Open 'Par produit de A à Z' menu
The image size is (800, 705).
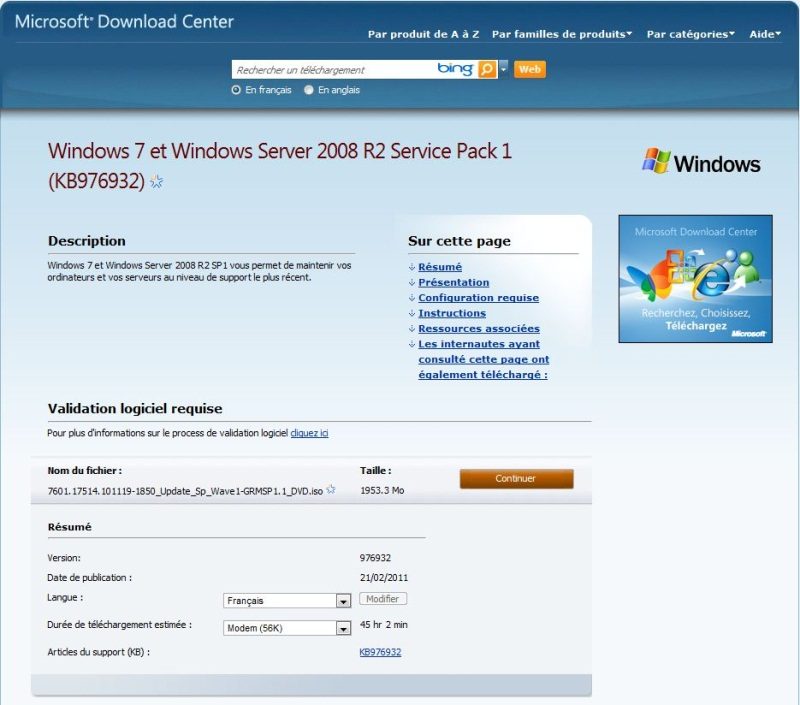423,34
